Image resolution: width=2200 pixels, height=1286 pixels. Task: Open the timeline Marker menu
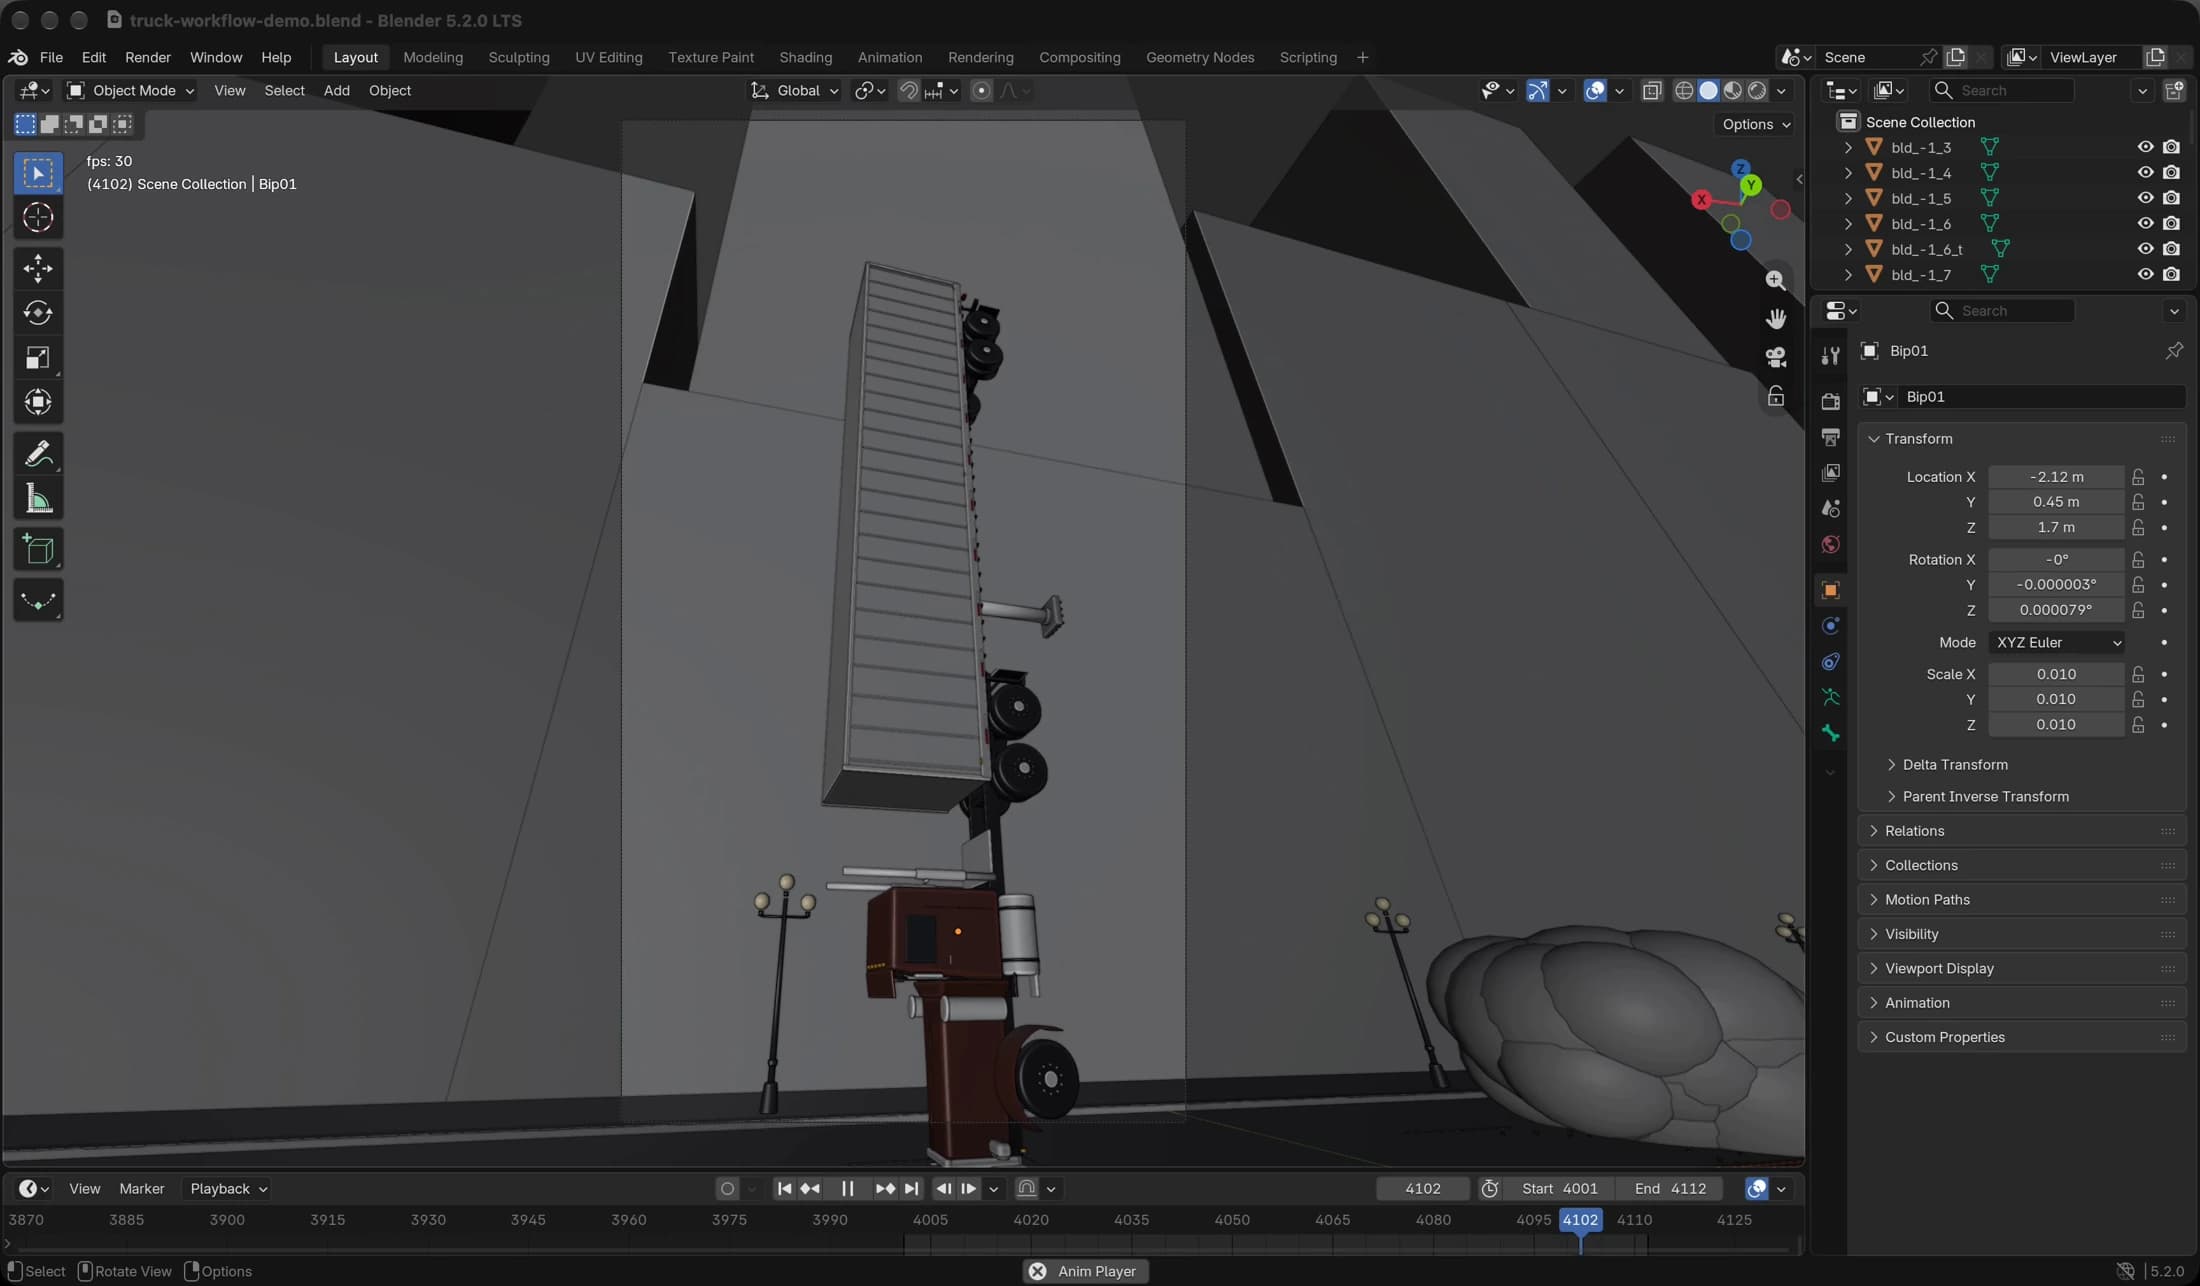click(142, 1188)
